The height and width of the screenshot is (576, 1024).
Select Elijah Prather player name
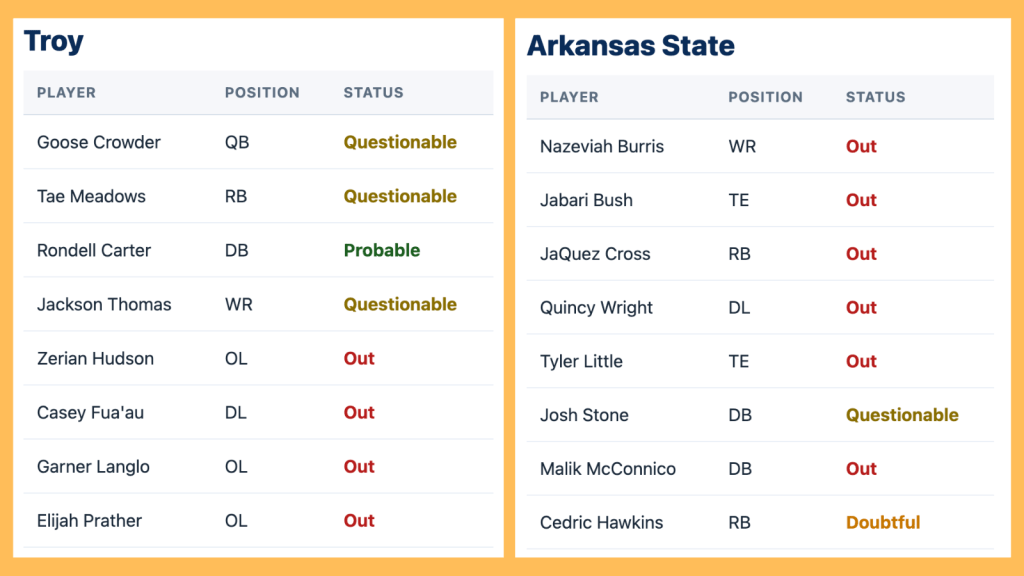click(x=89, y=520)
